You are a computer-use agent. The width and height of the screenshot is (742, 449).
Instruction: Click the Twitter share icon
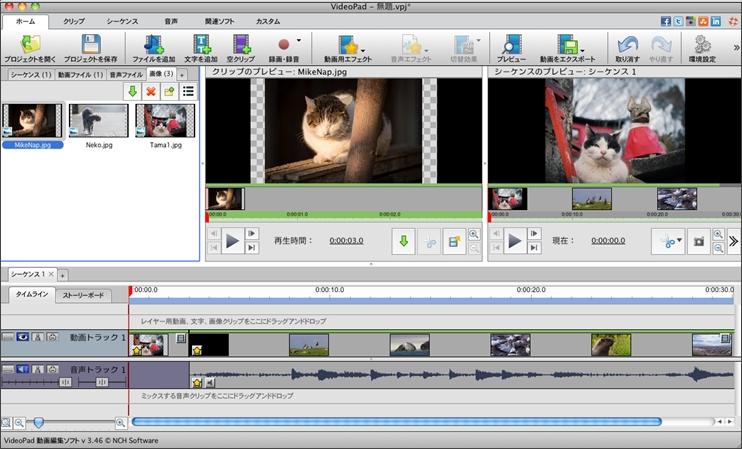pyautogui.click(x=678, y=21)
